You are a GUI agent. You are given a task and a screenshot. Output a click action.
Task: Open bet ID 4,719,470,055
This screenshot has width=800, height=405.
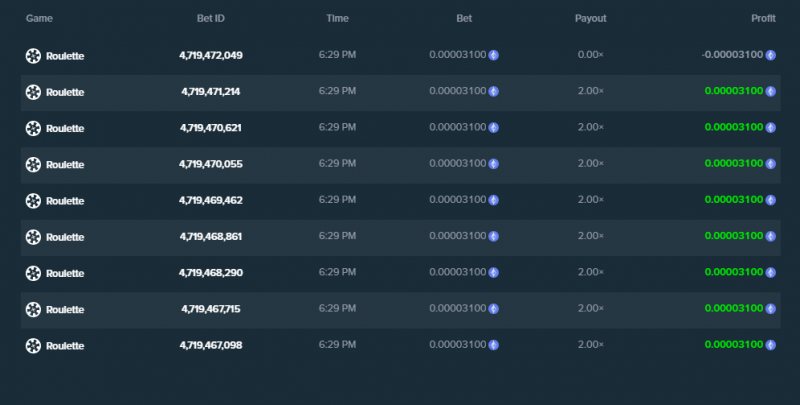211,164
